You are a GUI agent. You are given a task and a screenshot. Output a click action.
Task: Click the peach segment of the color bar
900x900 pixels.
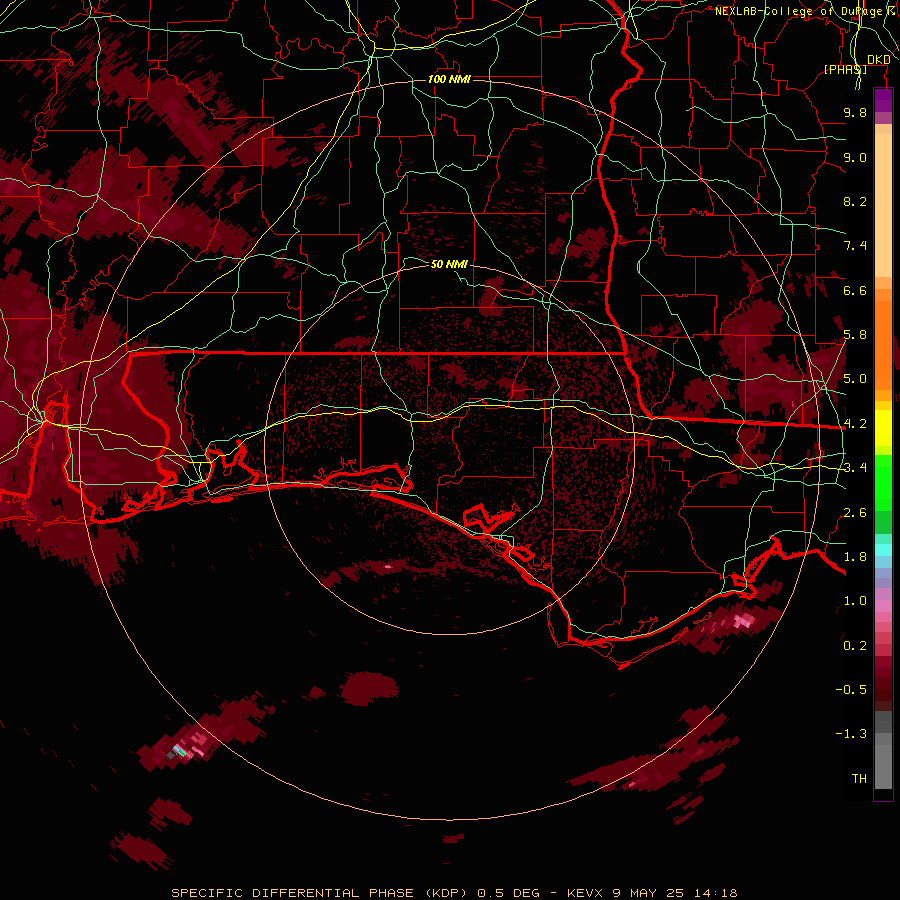point(883,201)
